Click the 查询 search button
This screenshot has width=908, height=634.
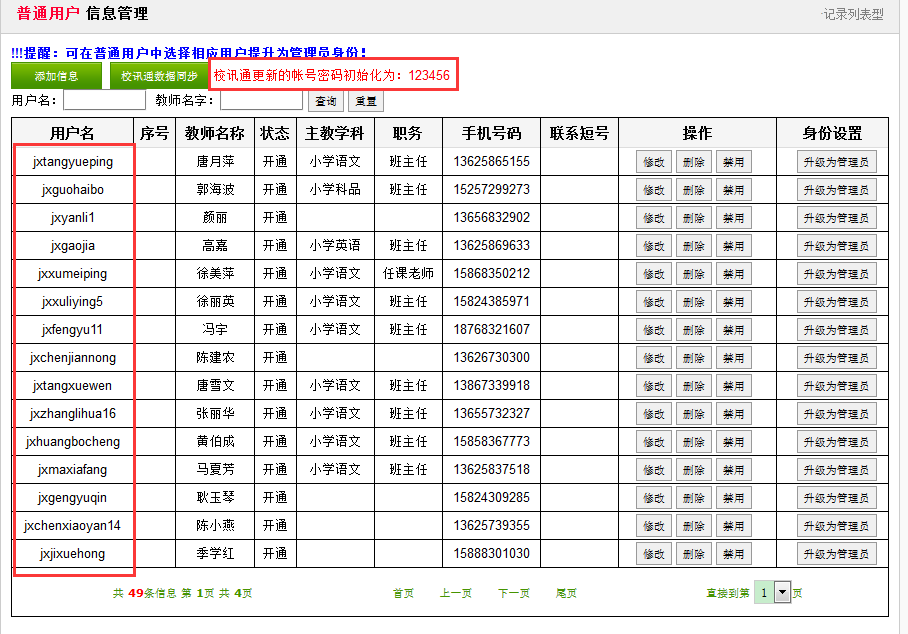[x=326, y=101]
